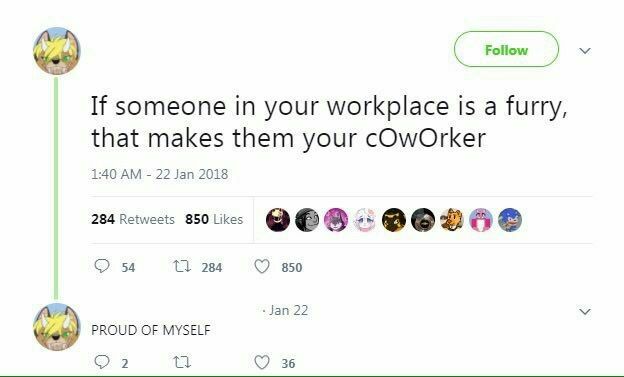
Task: Retweet the main tweet with 284 retweets
Action: pos(183,266)
